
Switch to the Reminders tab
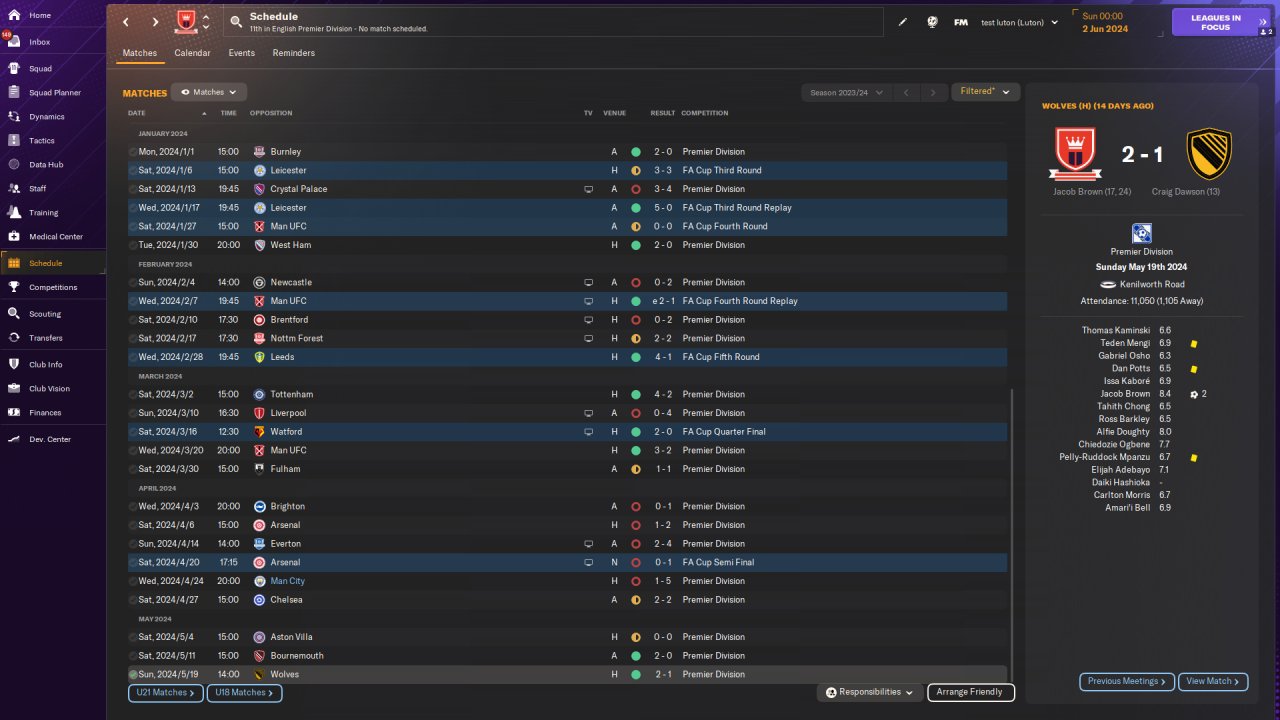pyautogui.click(x=294, y=53)
